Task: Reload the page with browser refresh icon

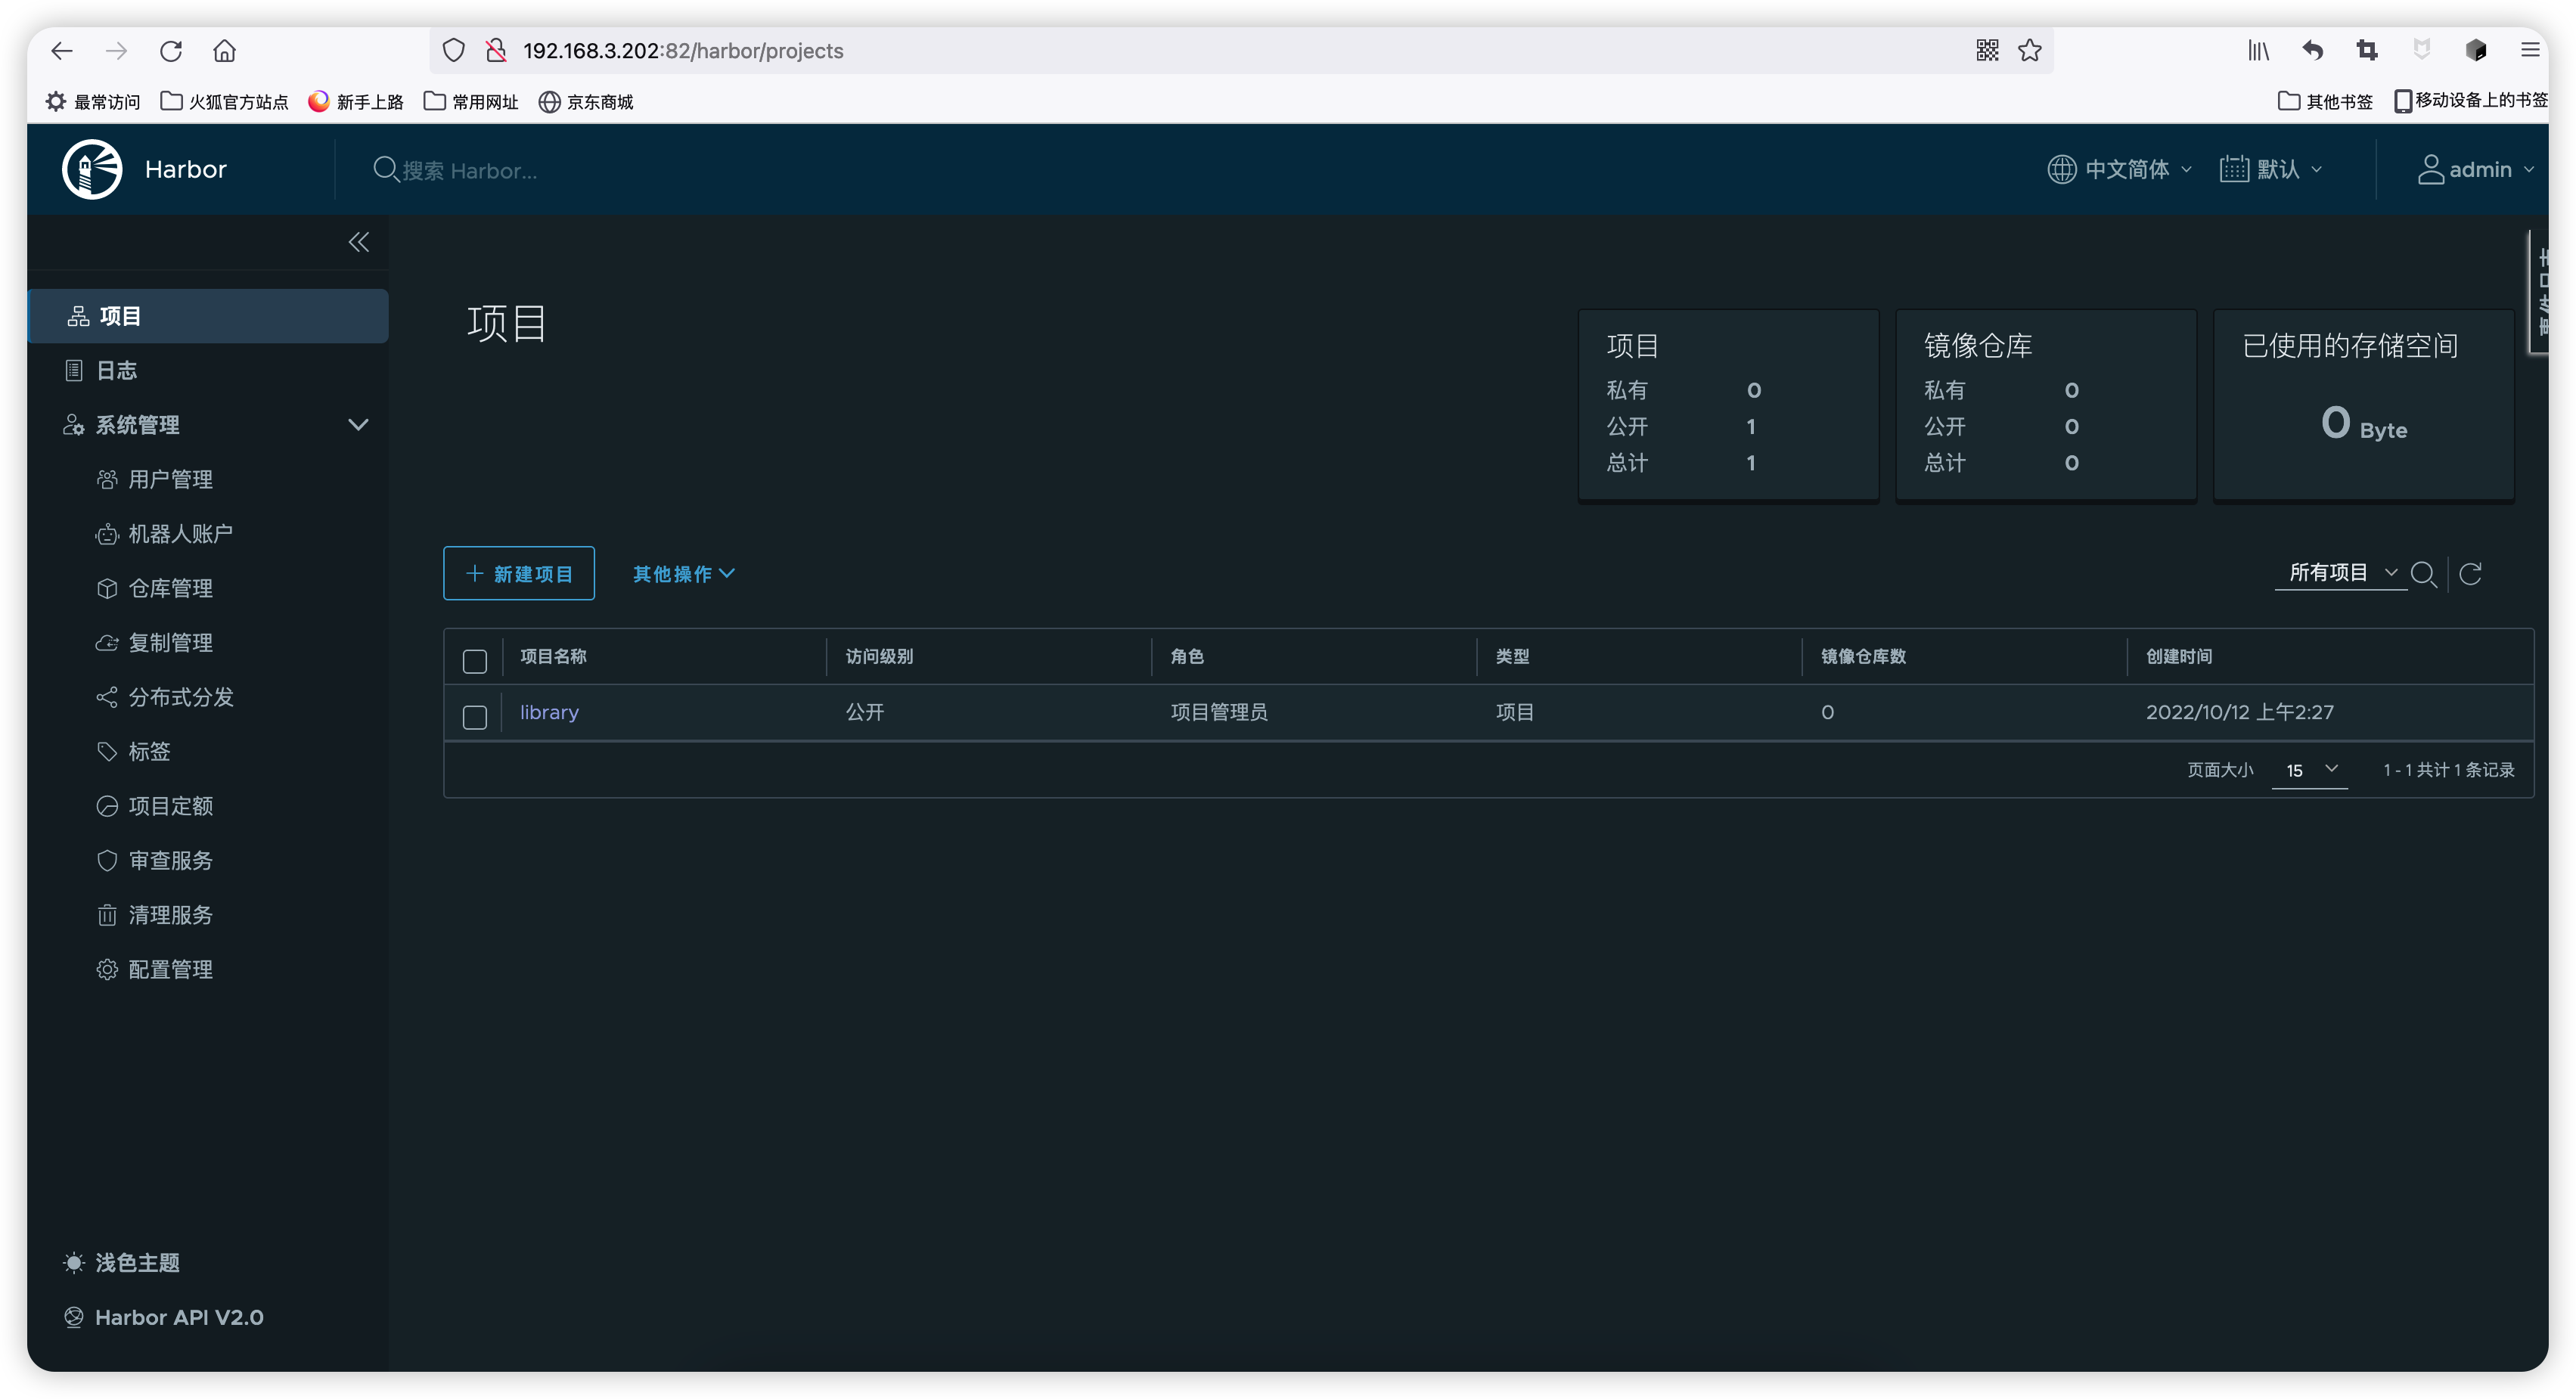Action: tap(171, 51)
